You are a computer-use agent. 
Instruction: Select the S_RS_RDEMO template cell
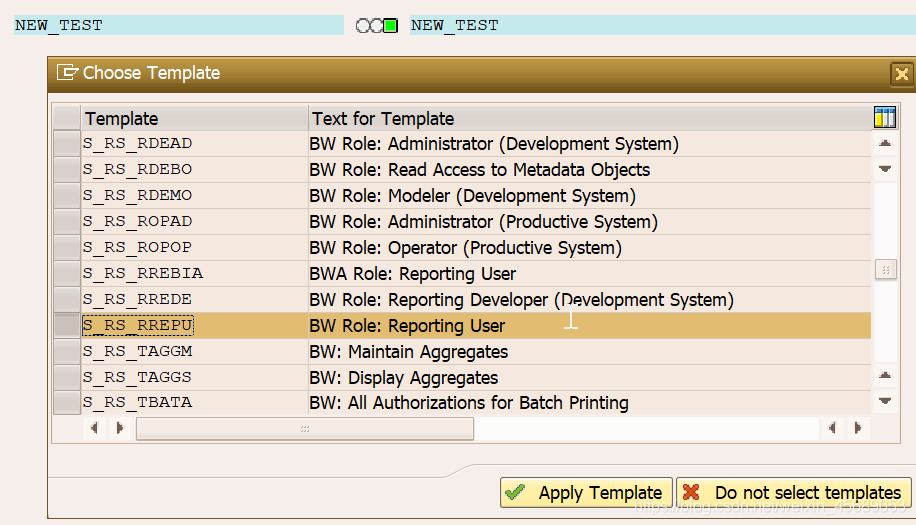(x=195, y=196)
